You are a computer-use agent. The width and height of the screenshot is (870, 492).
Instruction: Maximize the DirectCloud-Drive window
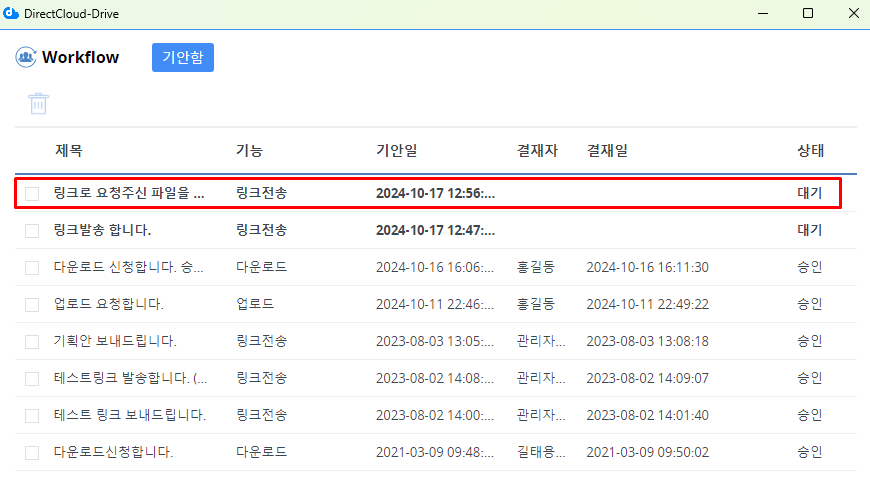click(808, 13)
